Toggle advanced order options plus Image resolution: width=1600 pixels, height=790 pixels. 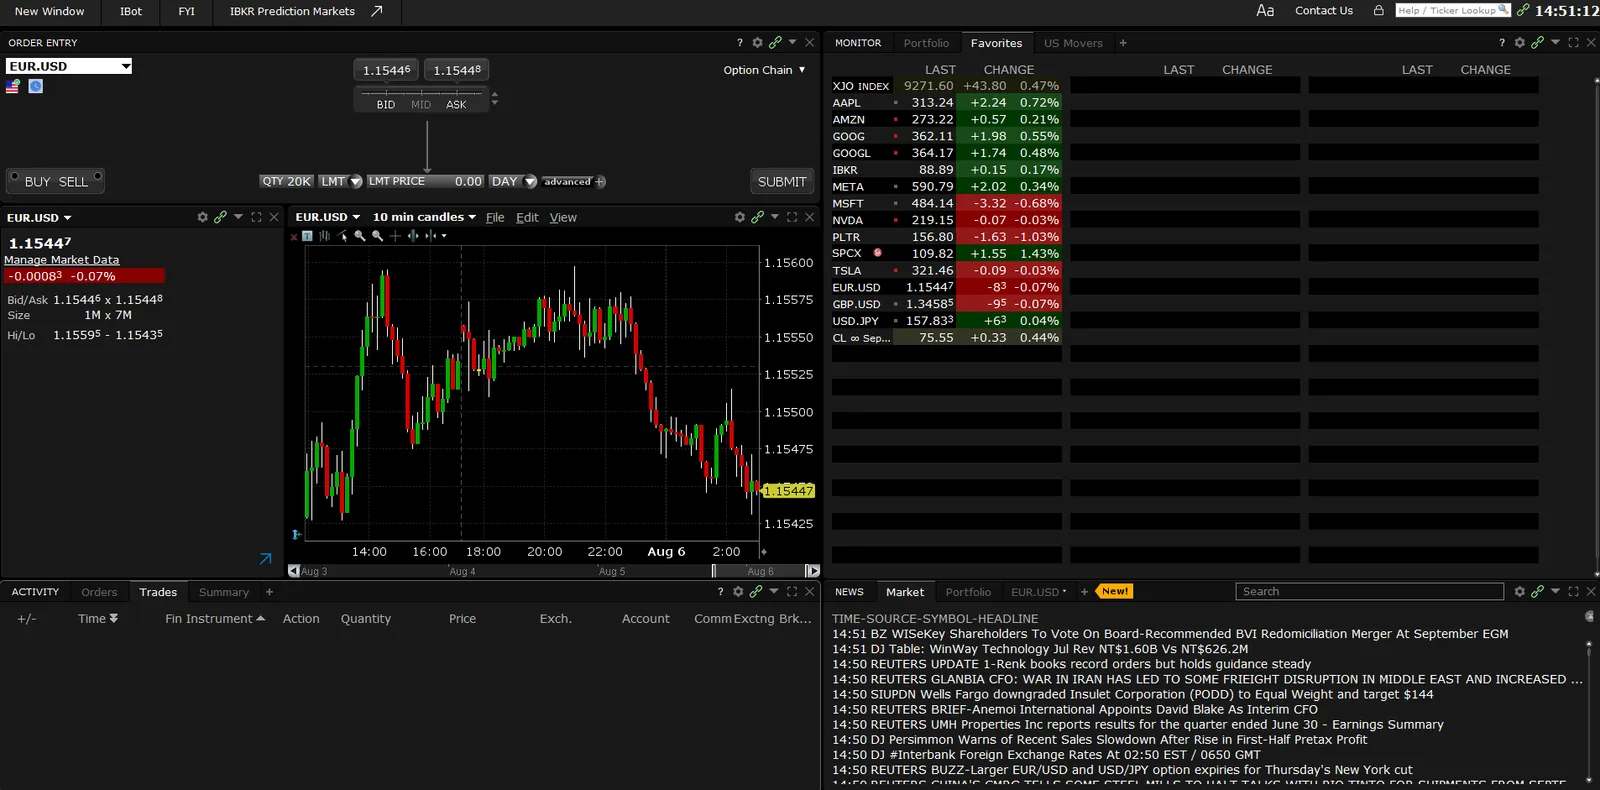pos(600,182)
